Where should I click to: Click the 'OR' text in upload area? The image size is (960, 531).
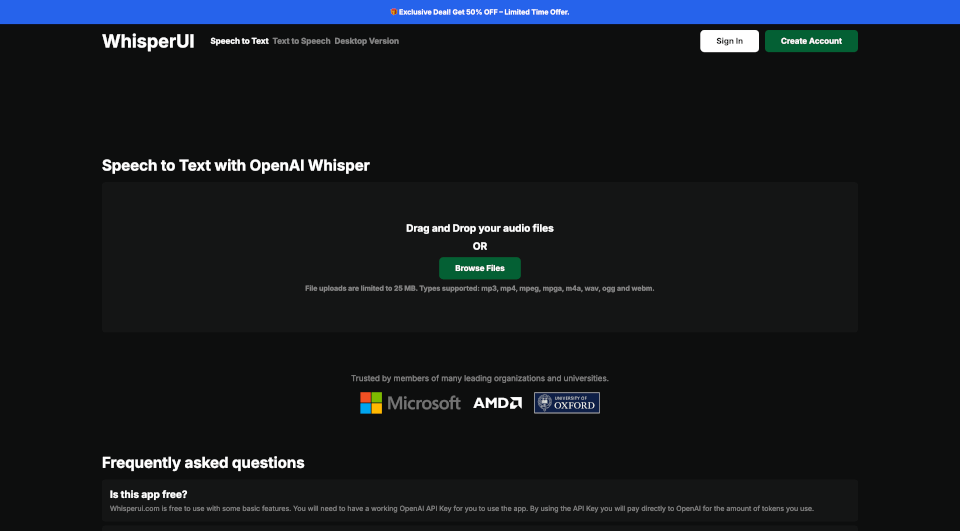click(480, 246)
